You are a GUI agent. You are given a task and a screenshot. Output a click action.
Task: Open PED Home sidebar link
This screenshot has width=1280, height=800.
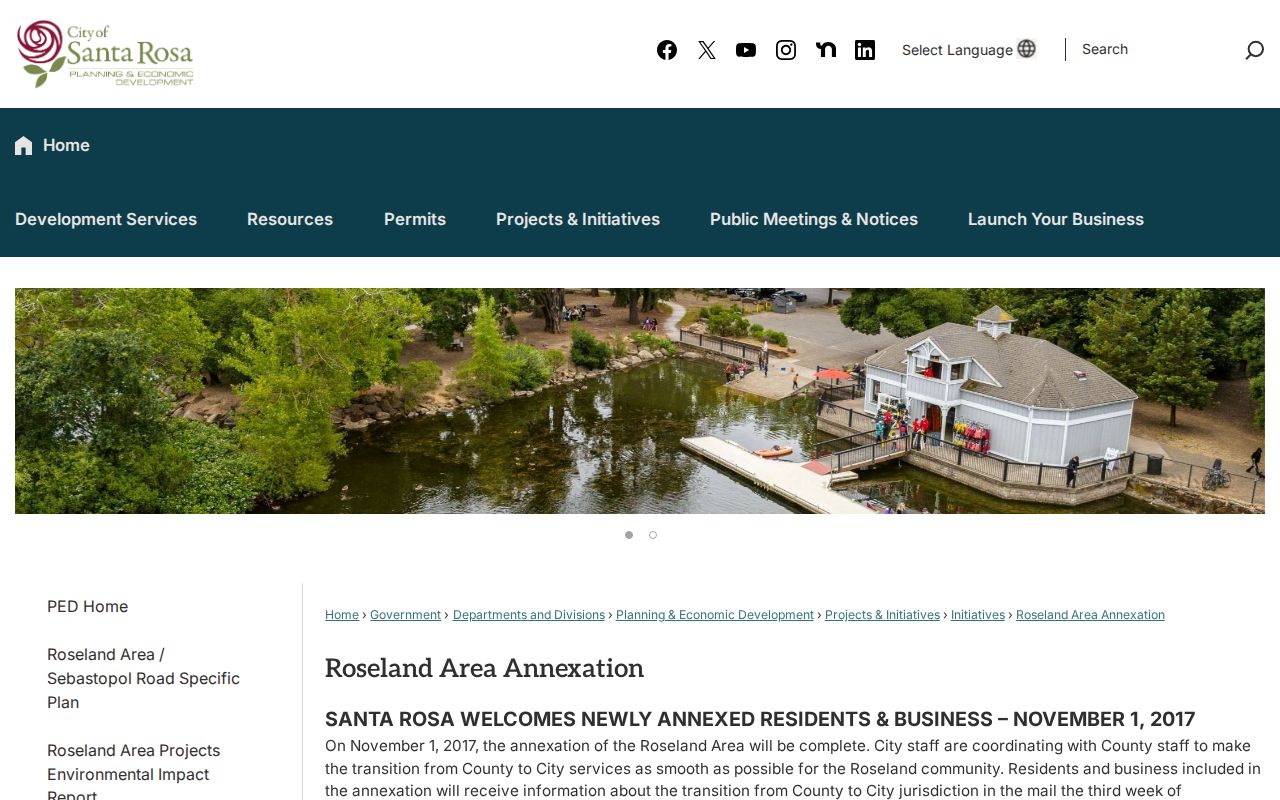pyautogui.click(x=87, y=606)
